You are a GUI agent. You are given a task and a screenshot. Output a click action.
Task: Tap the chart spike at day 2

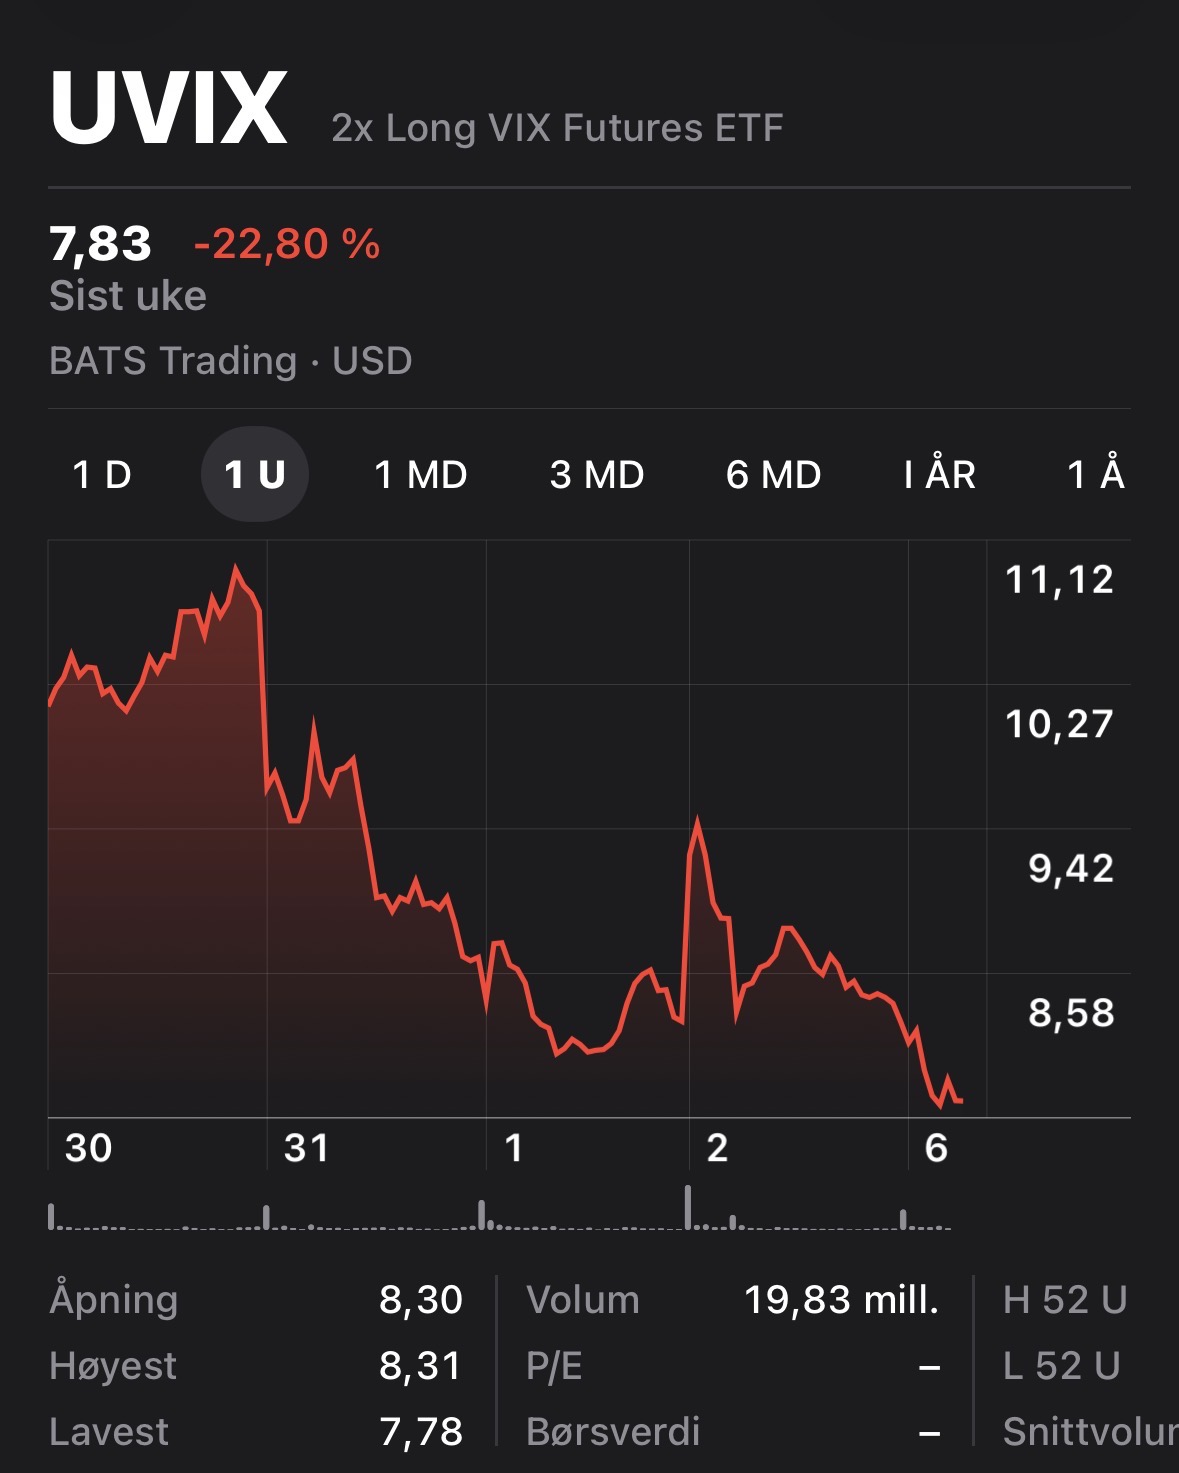(x=696, y=822)
